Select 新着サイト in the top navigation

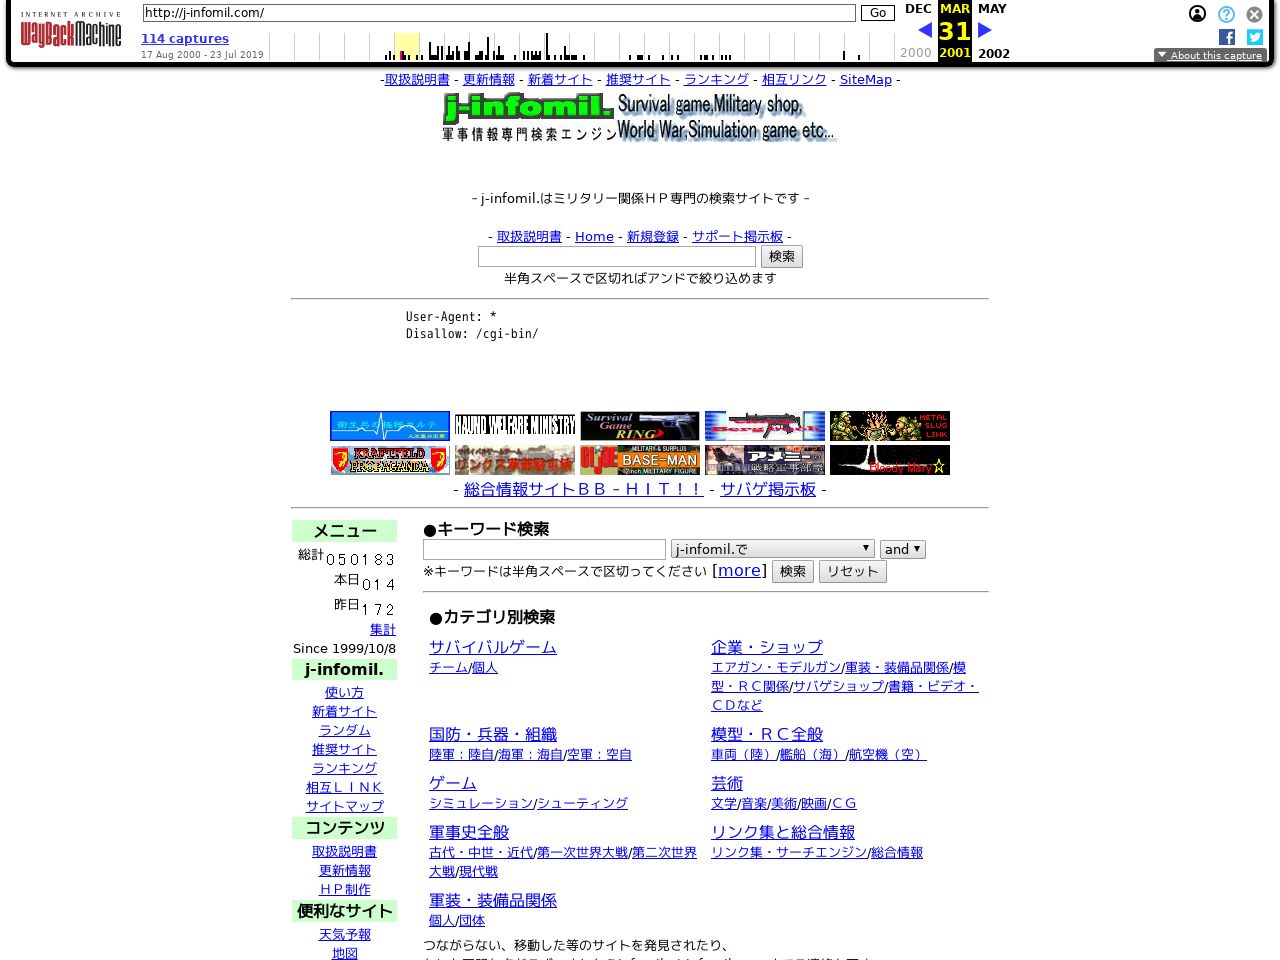pyautogui.click(x=559, y=79)
